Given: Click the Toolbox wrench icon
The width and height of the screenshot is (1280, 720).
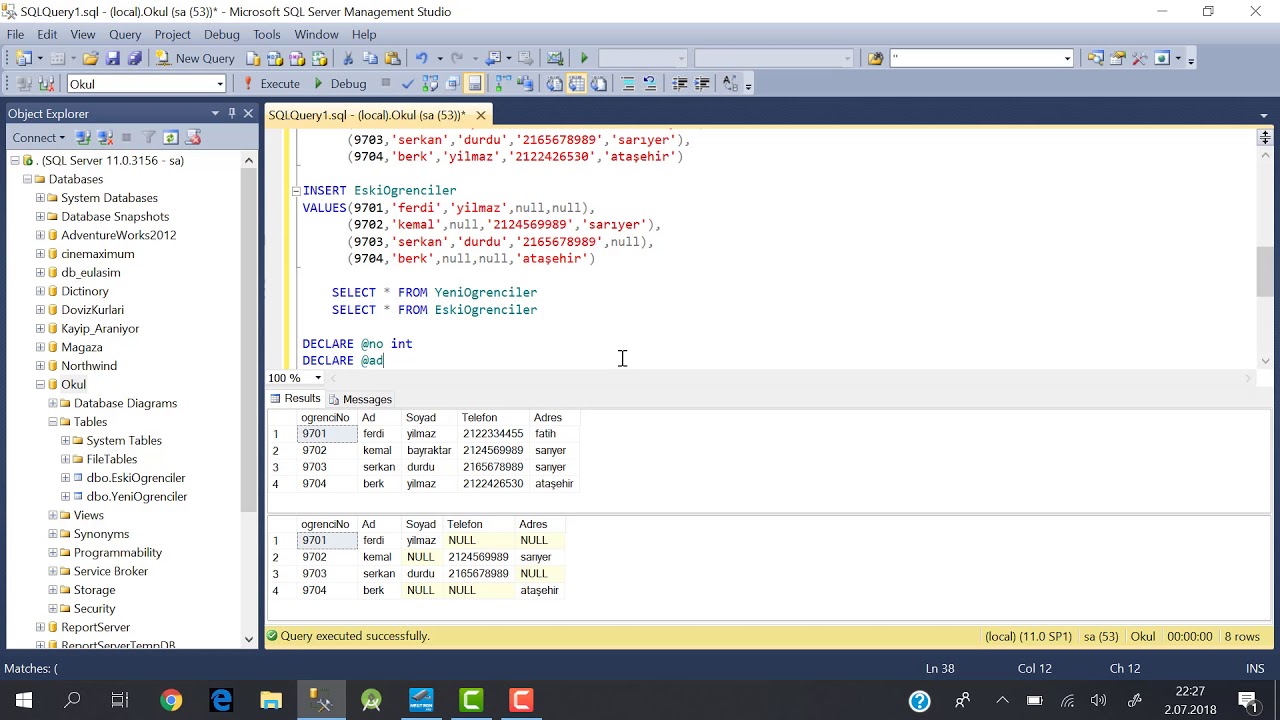Looking at the screenshot, I should click(1139, 58).
